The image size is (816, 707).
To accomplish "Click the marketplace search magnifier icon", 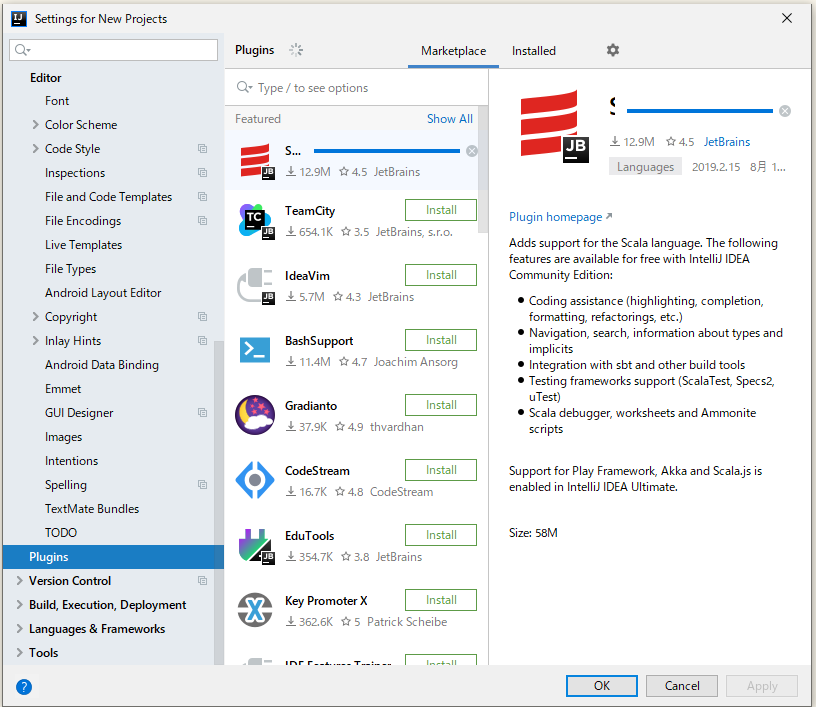I will tap(244, 87).
